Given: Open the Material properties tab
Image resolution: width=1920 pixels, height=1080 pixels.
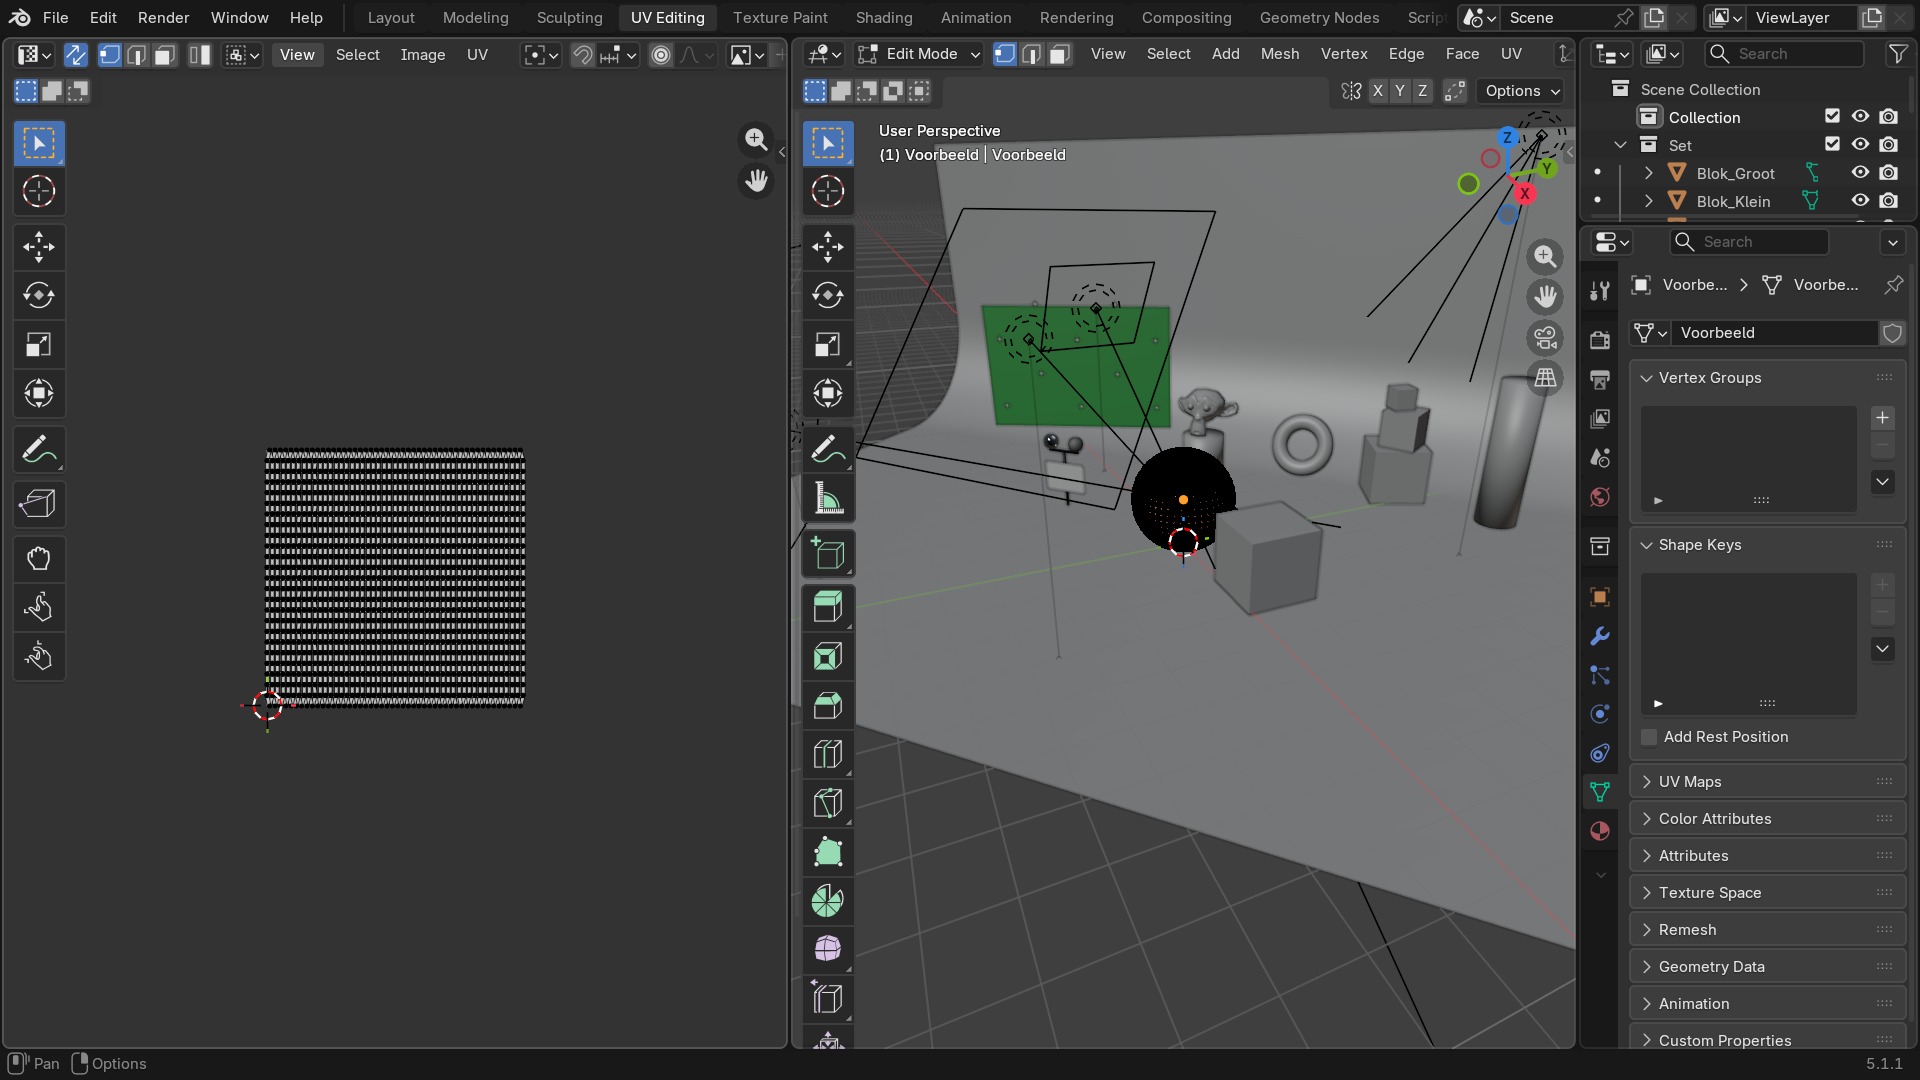Looking at the screenshot, I should tap(1599, 831).
